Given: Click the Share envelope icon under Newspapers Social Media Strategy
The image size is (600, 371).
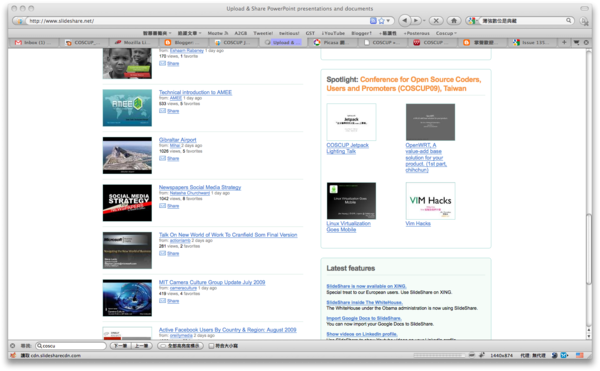Looking at the screenshot, I should pyautogui.click(x=162, y=206).
